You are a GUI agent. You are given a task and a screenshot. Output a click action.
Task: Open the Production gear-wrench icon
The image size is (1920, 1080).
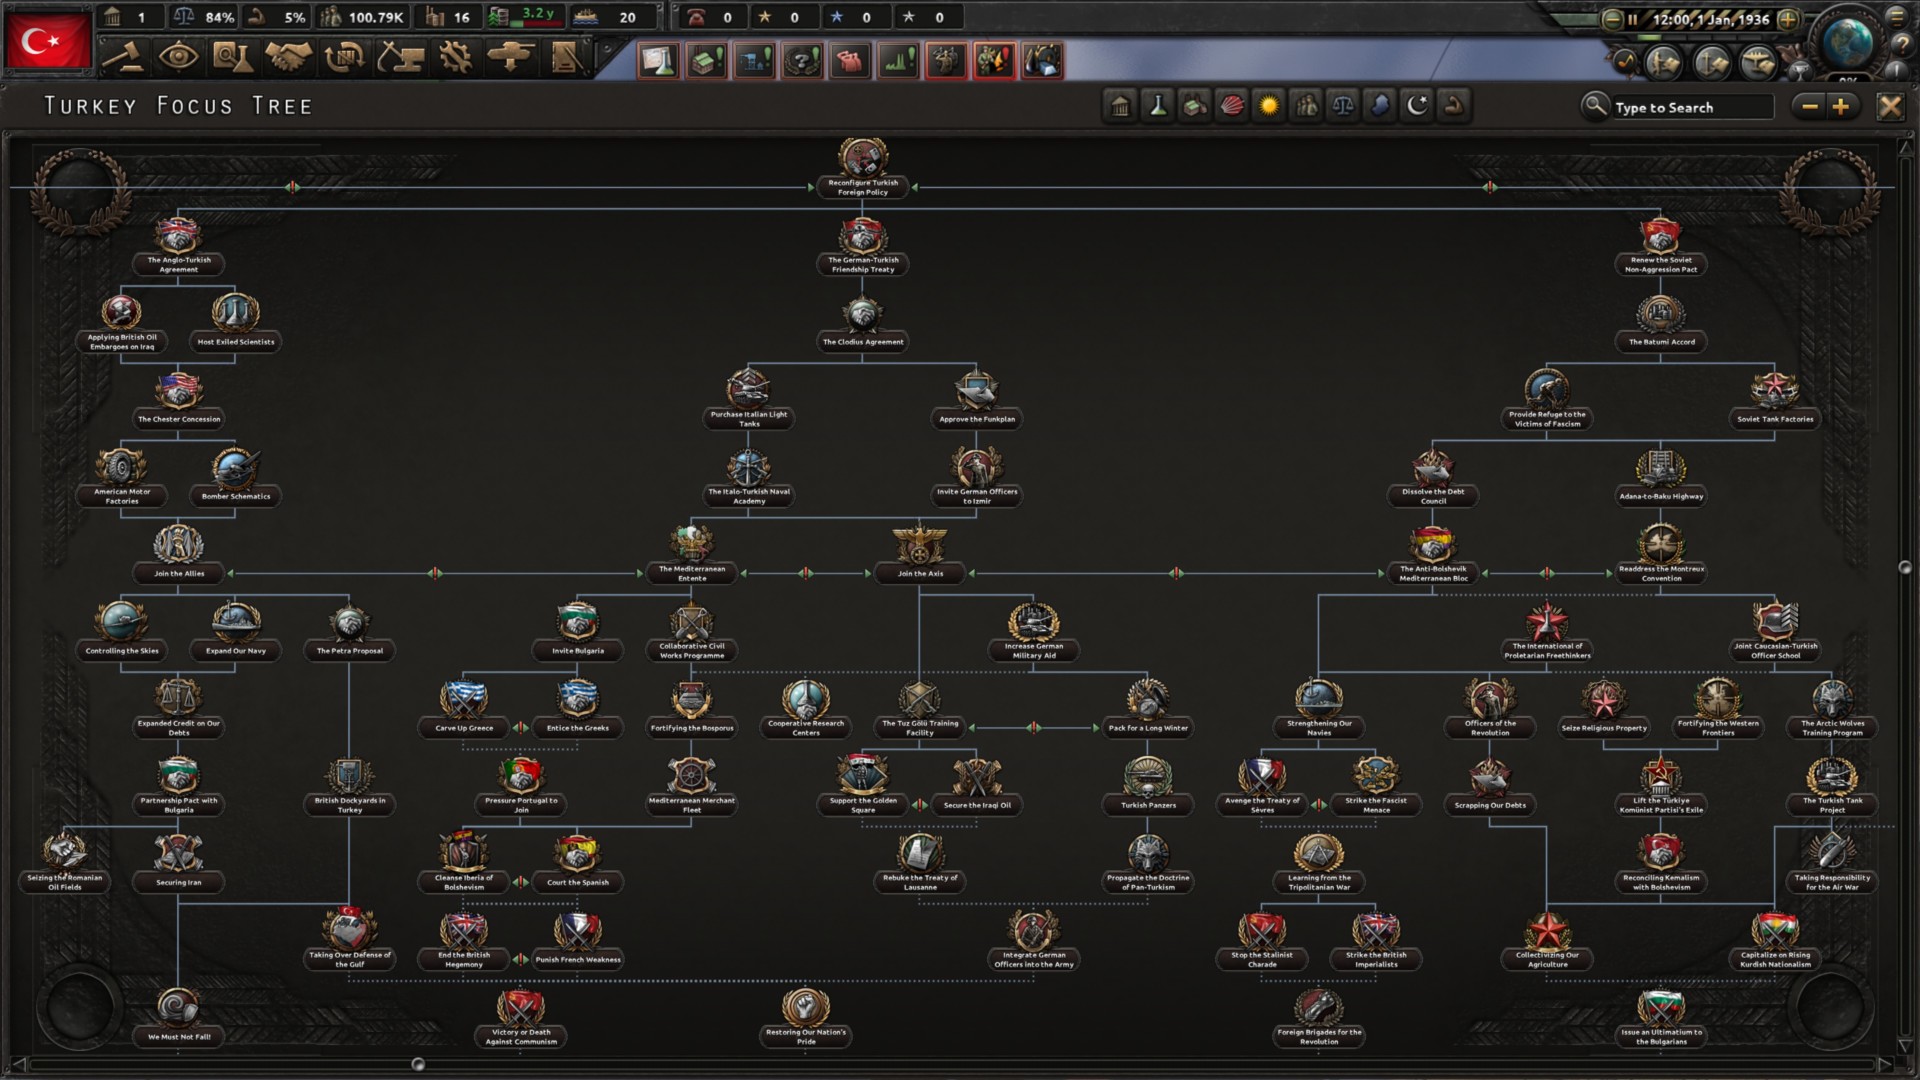(455, 58)
